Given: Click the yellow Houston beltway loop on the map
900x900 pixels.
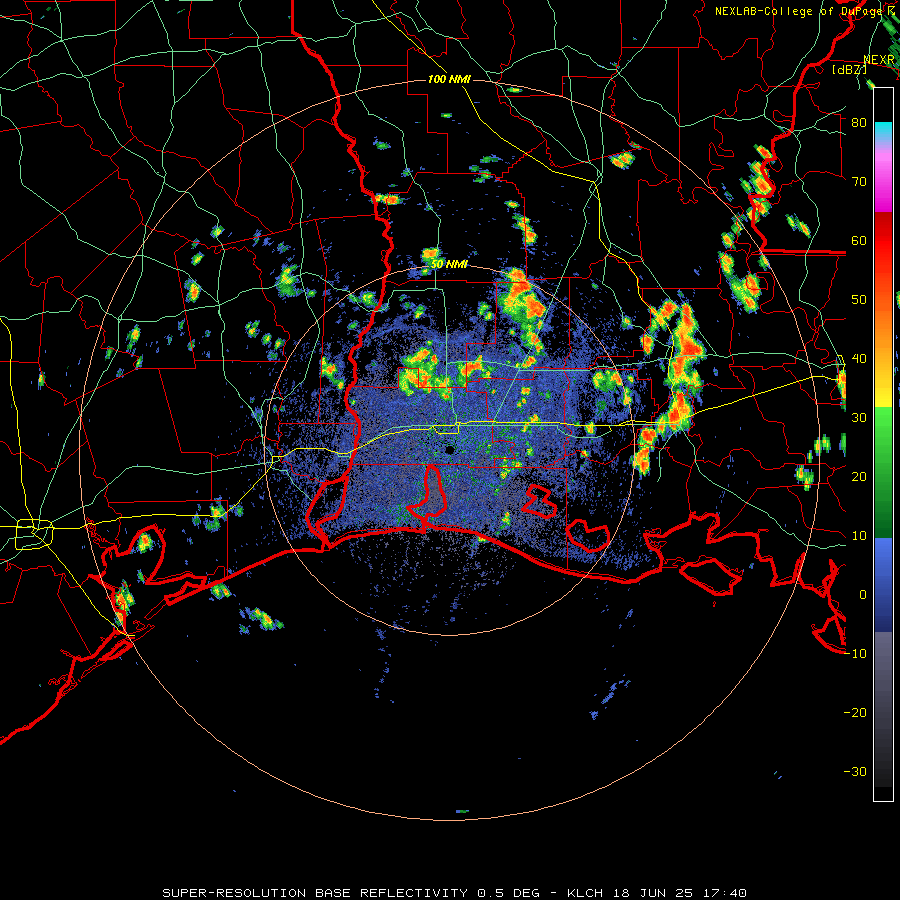Looking at the screenshot, I should (34, 534).
